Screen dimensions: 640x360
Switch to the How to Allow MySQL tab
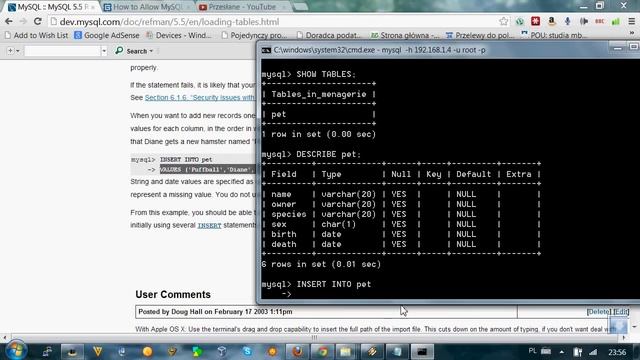[x=147, y=7]
